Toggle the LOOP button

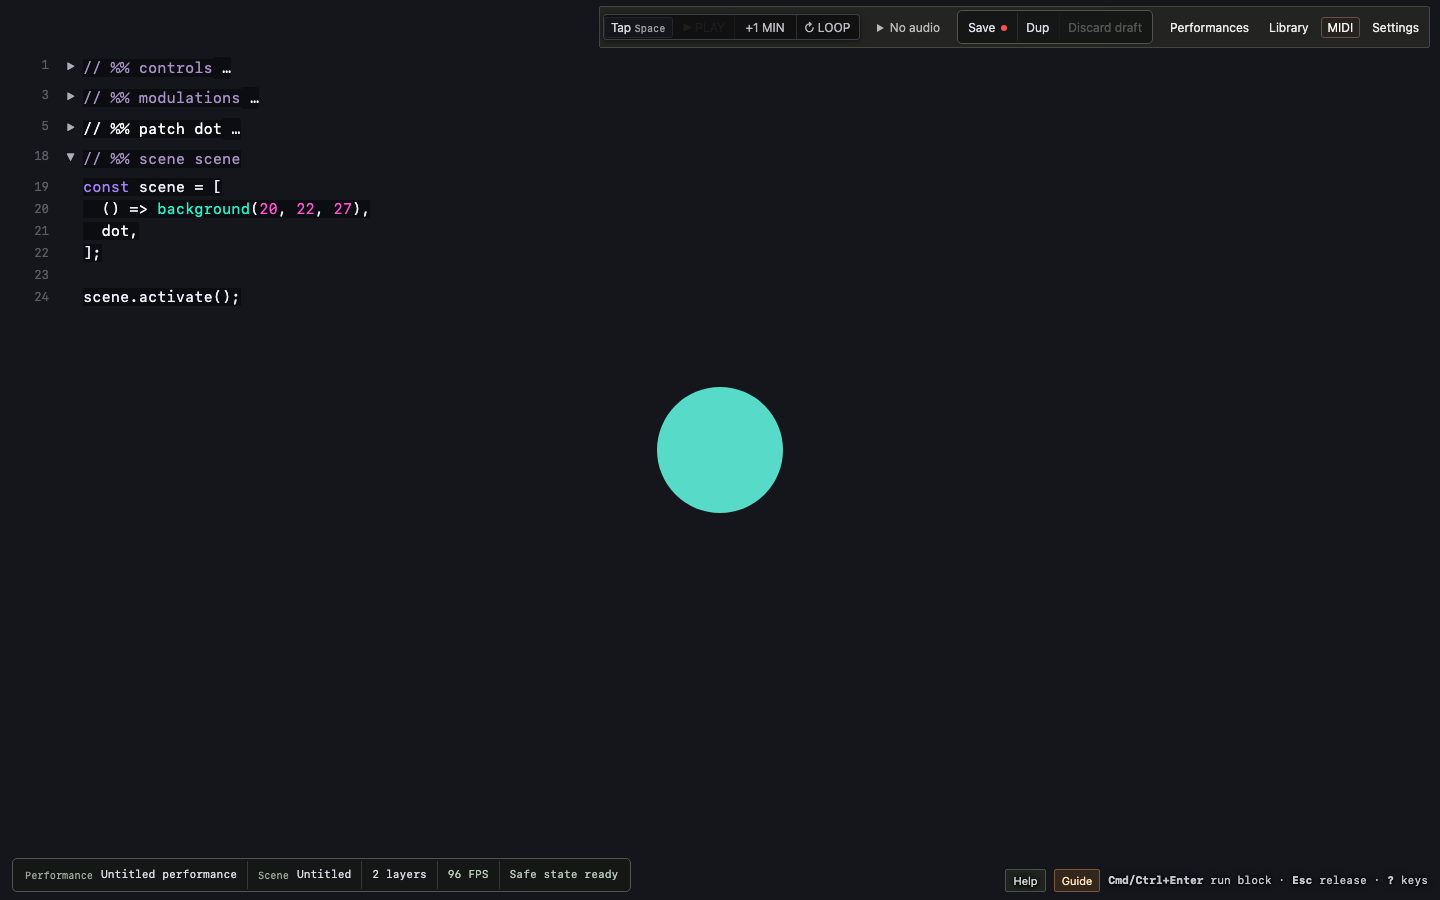click(827, 28)
